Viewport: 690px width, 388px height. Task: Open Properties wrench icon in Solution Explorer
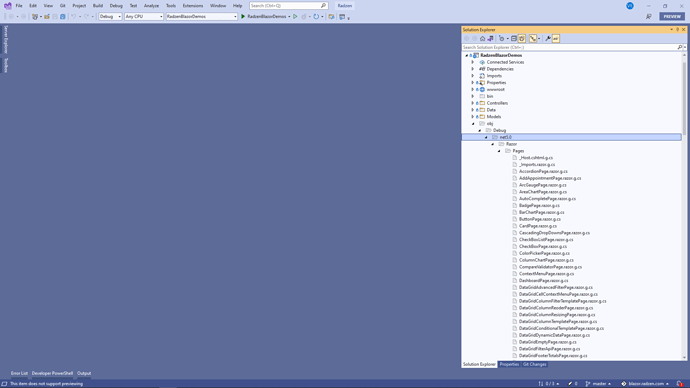pos(548,39)
